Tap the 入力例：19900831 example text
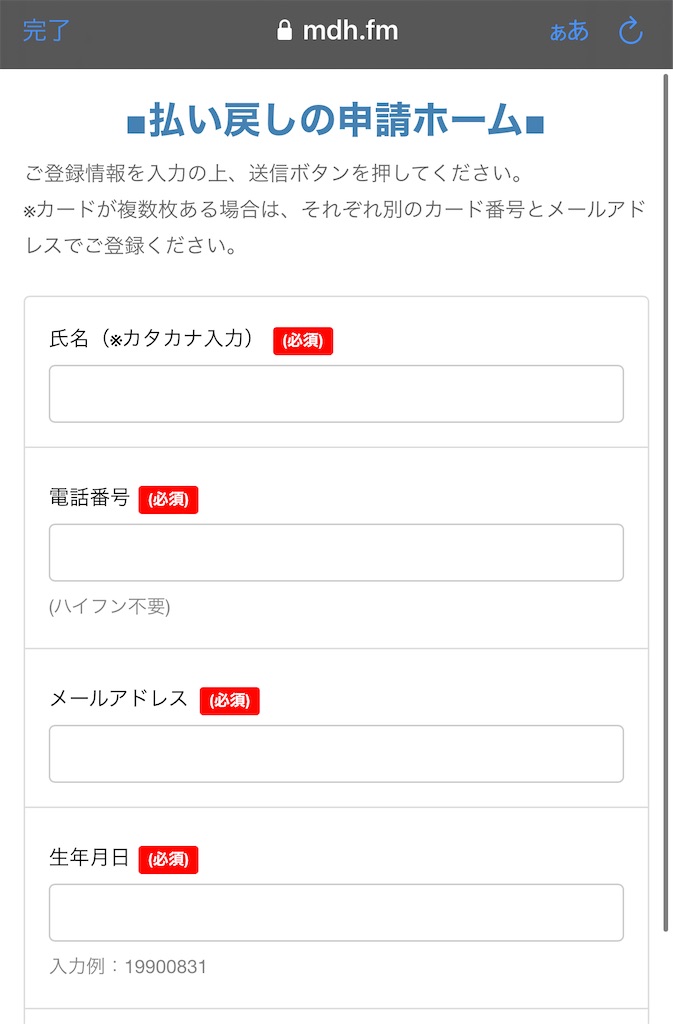This screenshot has height=1024, width=673. tap(125, 966)
